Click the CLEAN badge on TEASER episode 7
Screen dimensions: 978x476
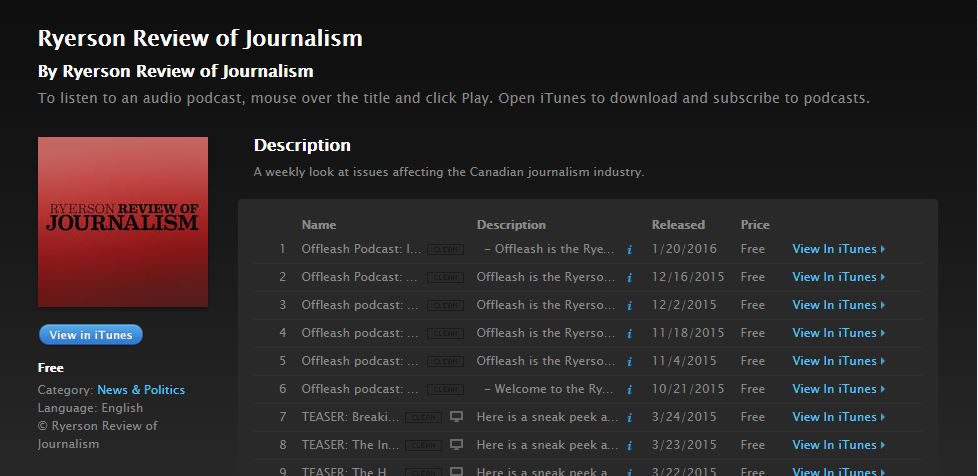tap(424, 418)
